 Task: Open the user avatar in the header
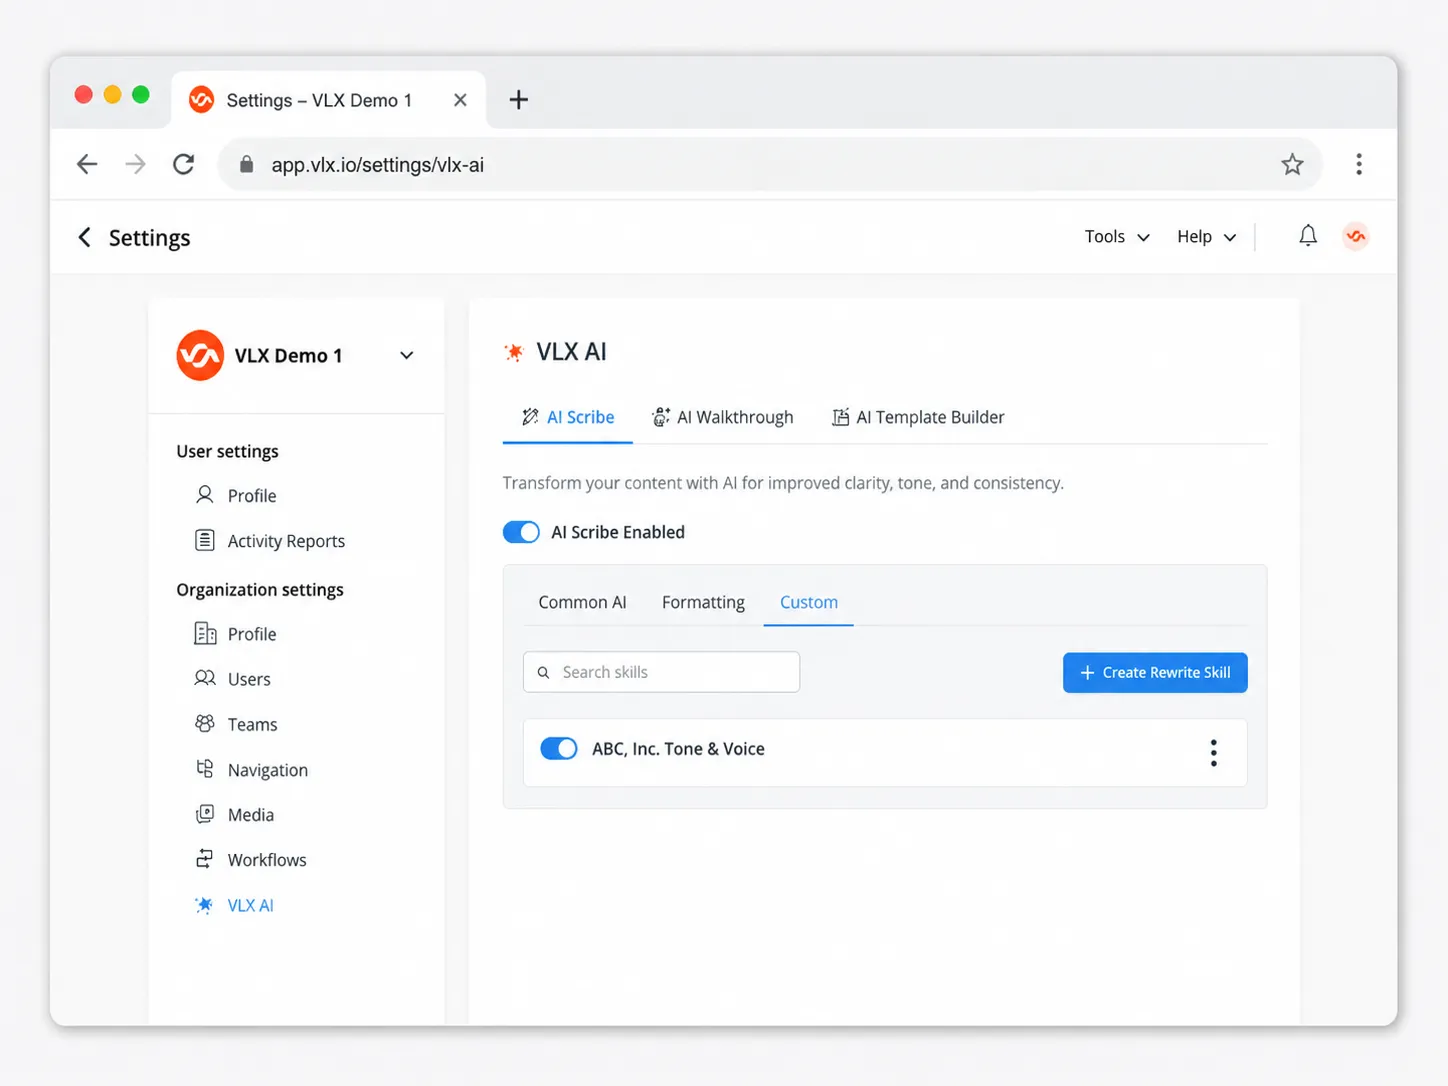click(x=1356, y=236)
